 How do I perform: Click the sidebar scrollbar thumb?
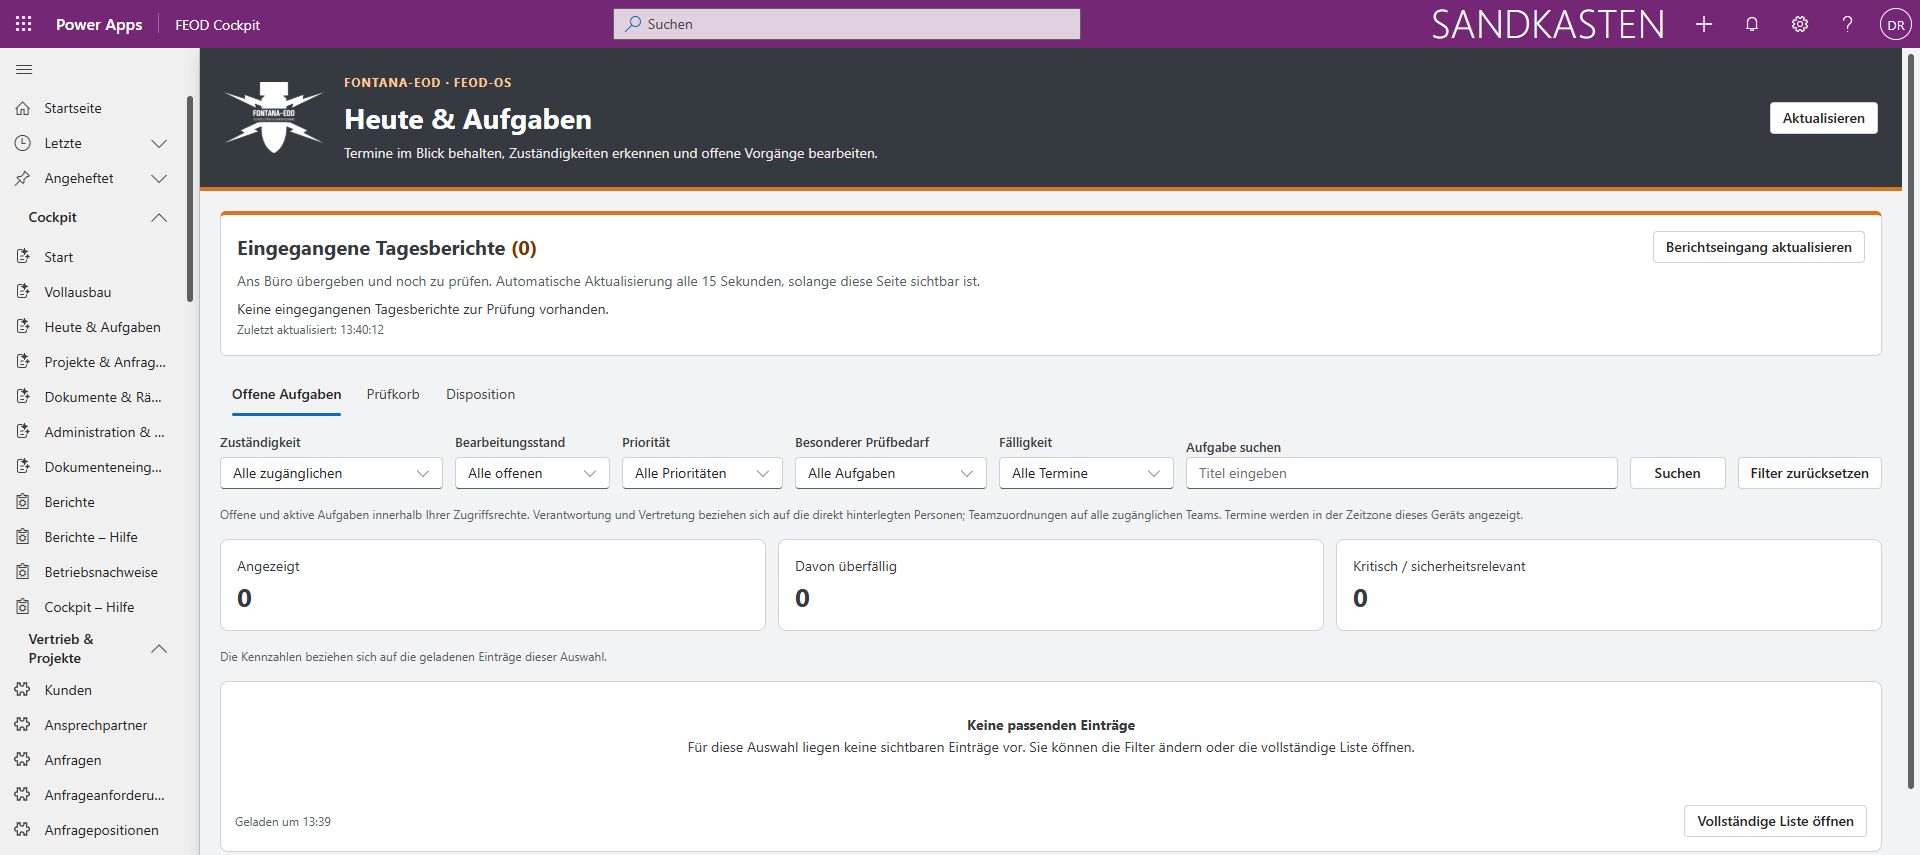(190, 198)
